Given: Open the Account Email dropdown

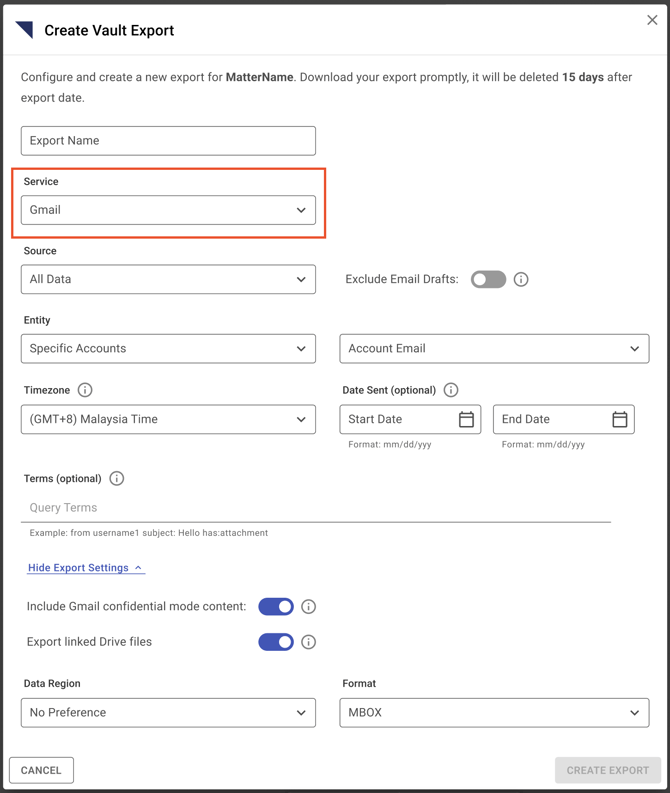Looking at the screenshot, I should coord(494,348).
